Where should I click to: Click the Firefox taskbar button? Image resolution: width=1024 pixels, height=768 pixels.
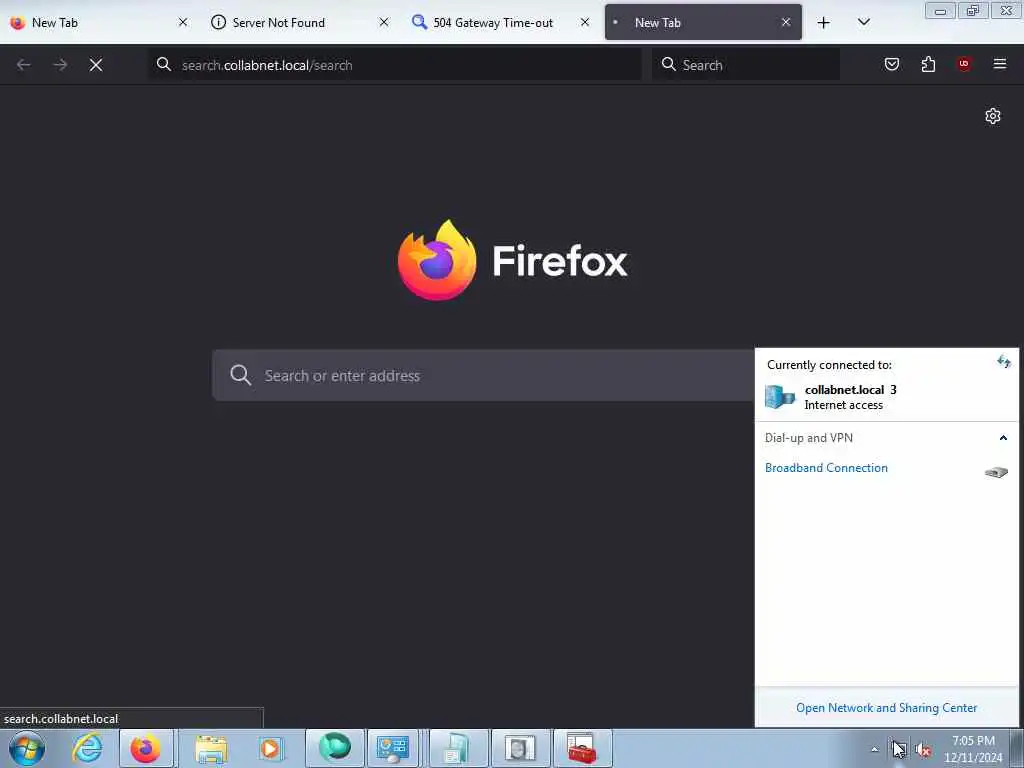146,748
